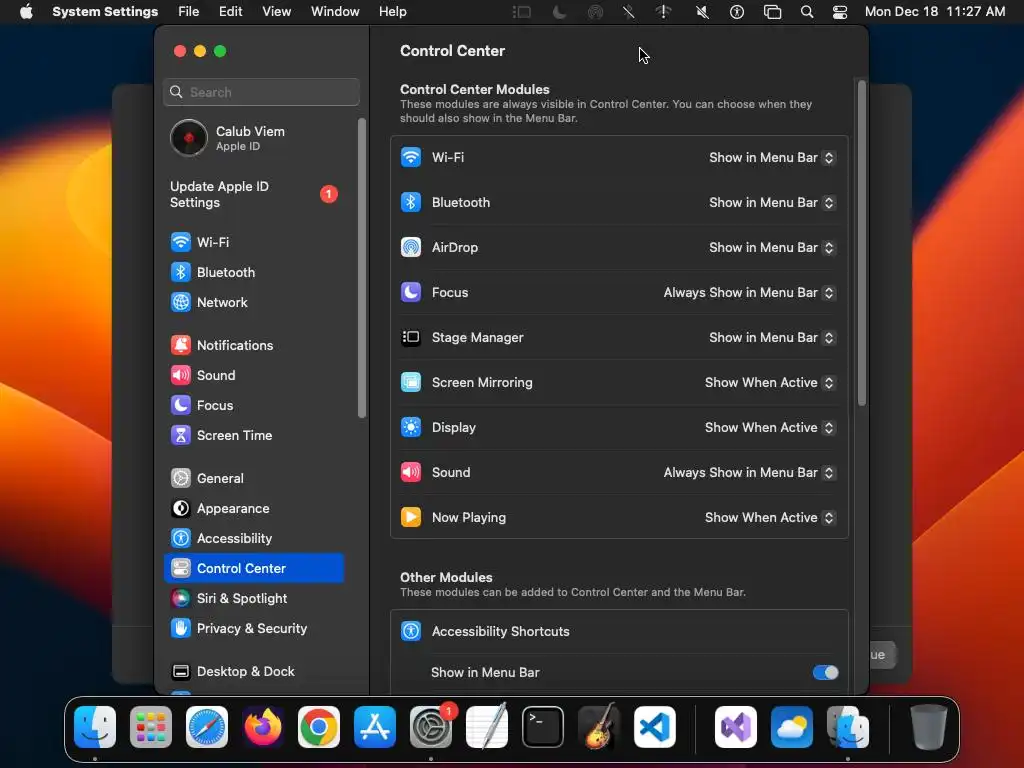Image resolution: width=1024 pixels, height=768 pixels.
Task: Open the Window menu
Action: 335,12
